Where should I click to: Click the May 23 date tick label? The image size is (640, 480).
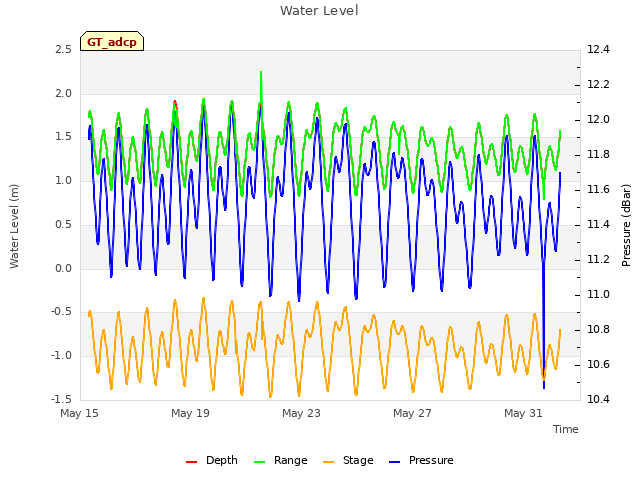(301, 413)
